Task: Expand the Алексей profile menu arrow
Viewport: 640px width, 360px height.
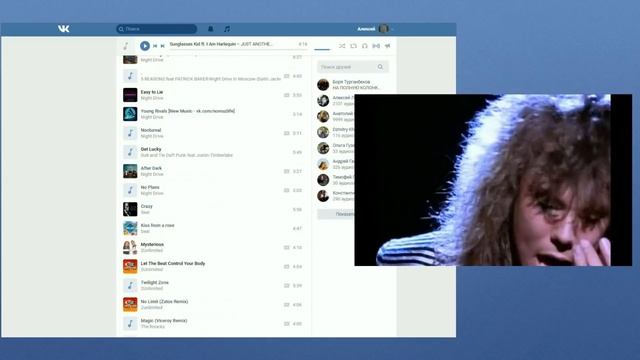Action: [x=392, y=29]
